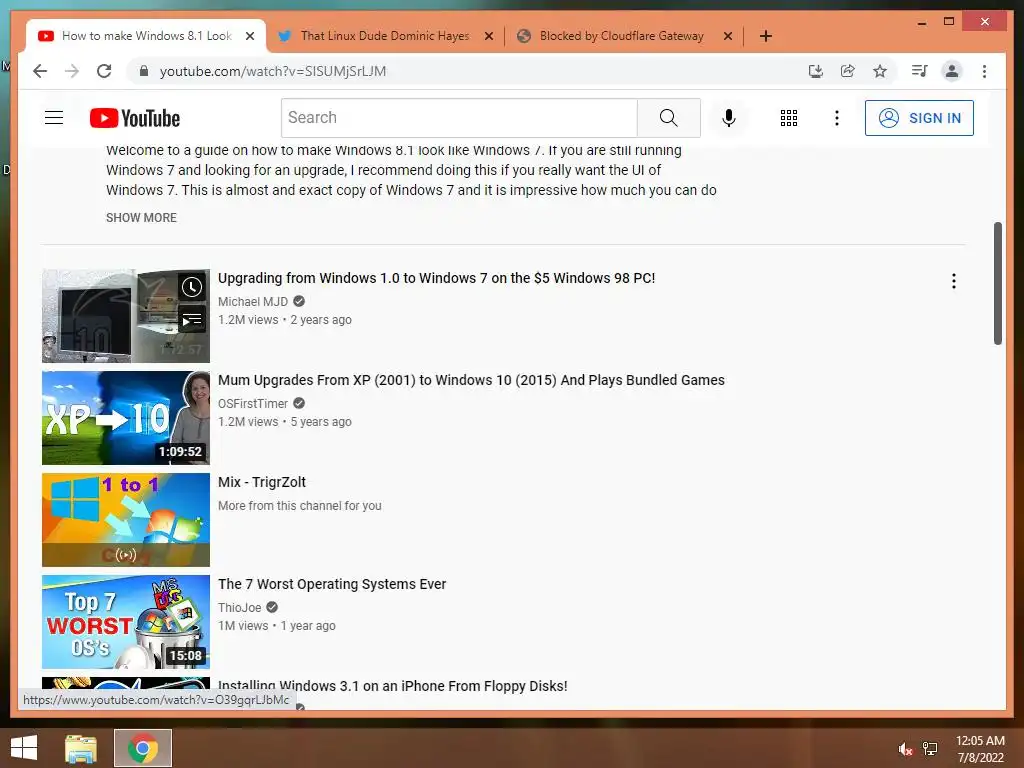Close the 'How to make Windows 8.1' tab
Image resolution: width=1024 pixels, height=768 pixels.
(249, 36)
